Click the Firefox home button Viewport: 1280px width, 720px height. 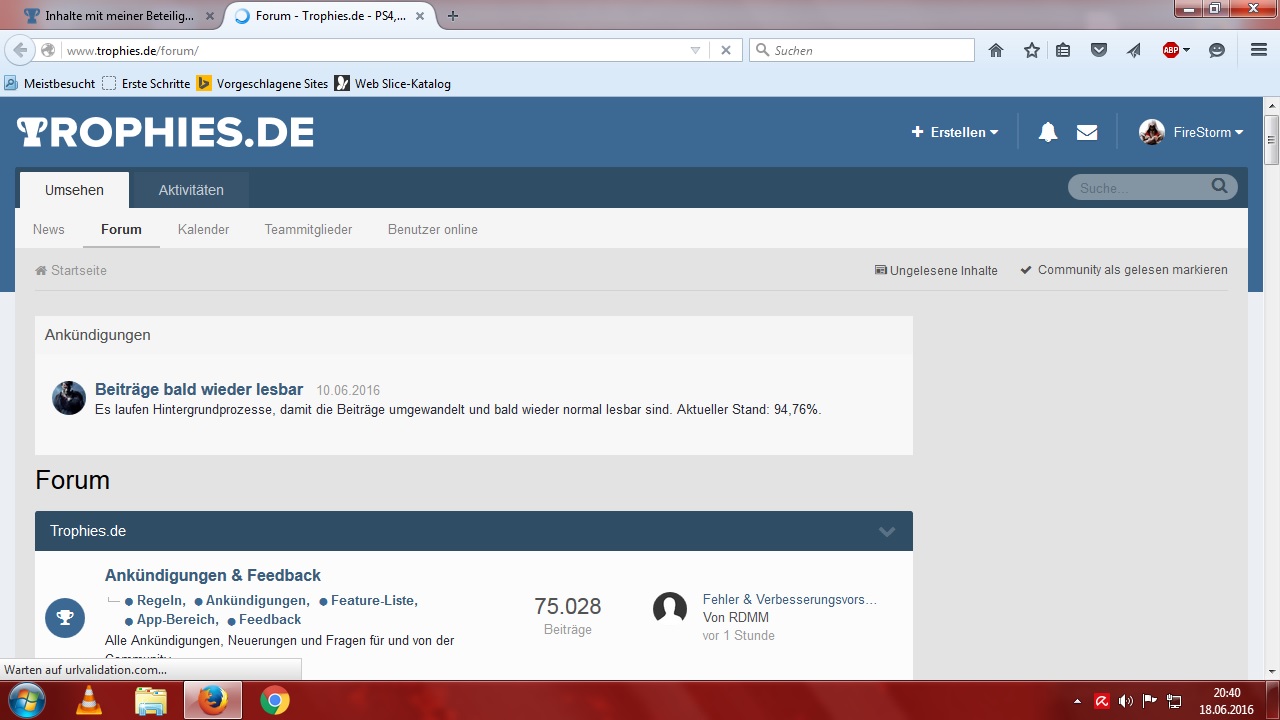996,50
